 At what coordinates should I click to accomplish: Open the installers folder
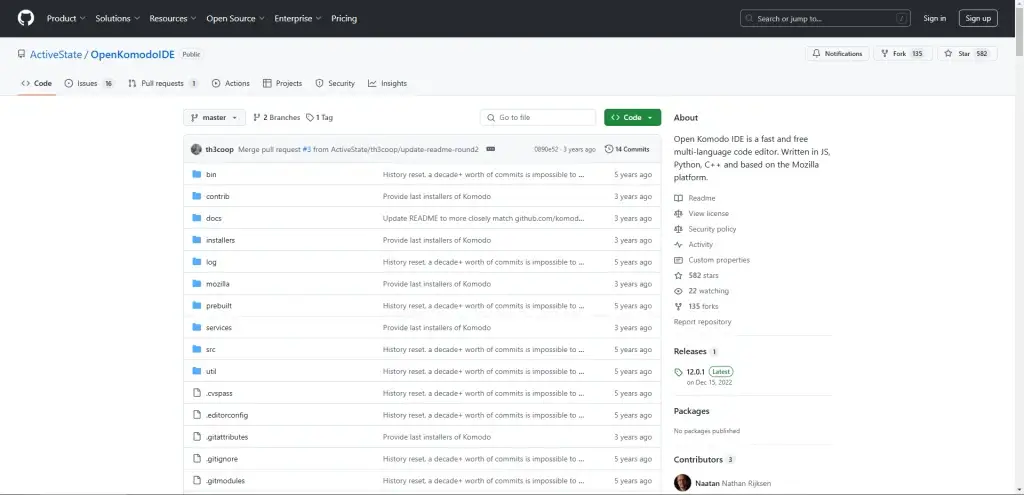[x=220, y=240]
